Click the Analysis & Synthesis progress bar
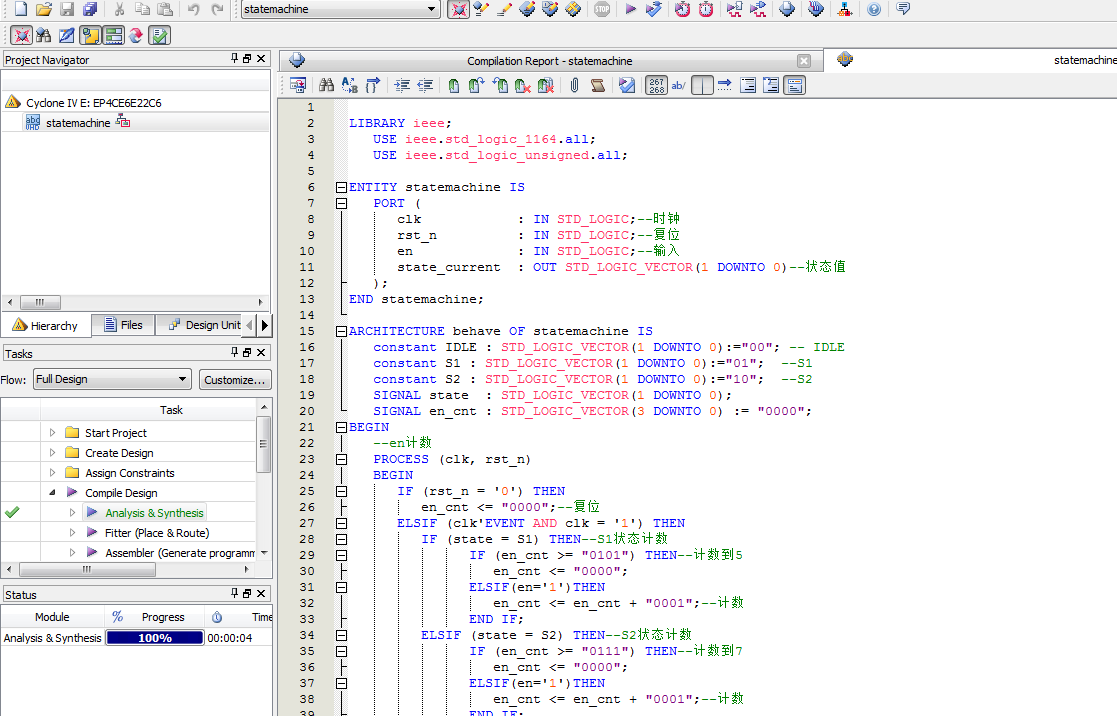 pyautogui.click(x=154, y=638)
